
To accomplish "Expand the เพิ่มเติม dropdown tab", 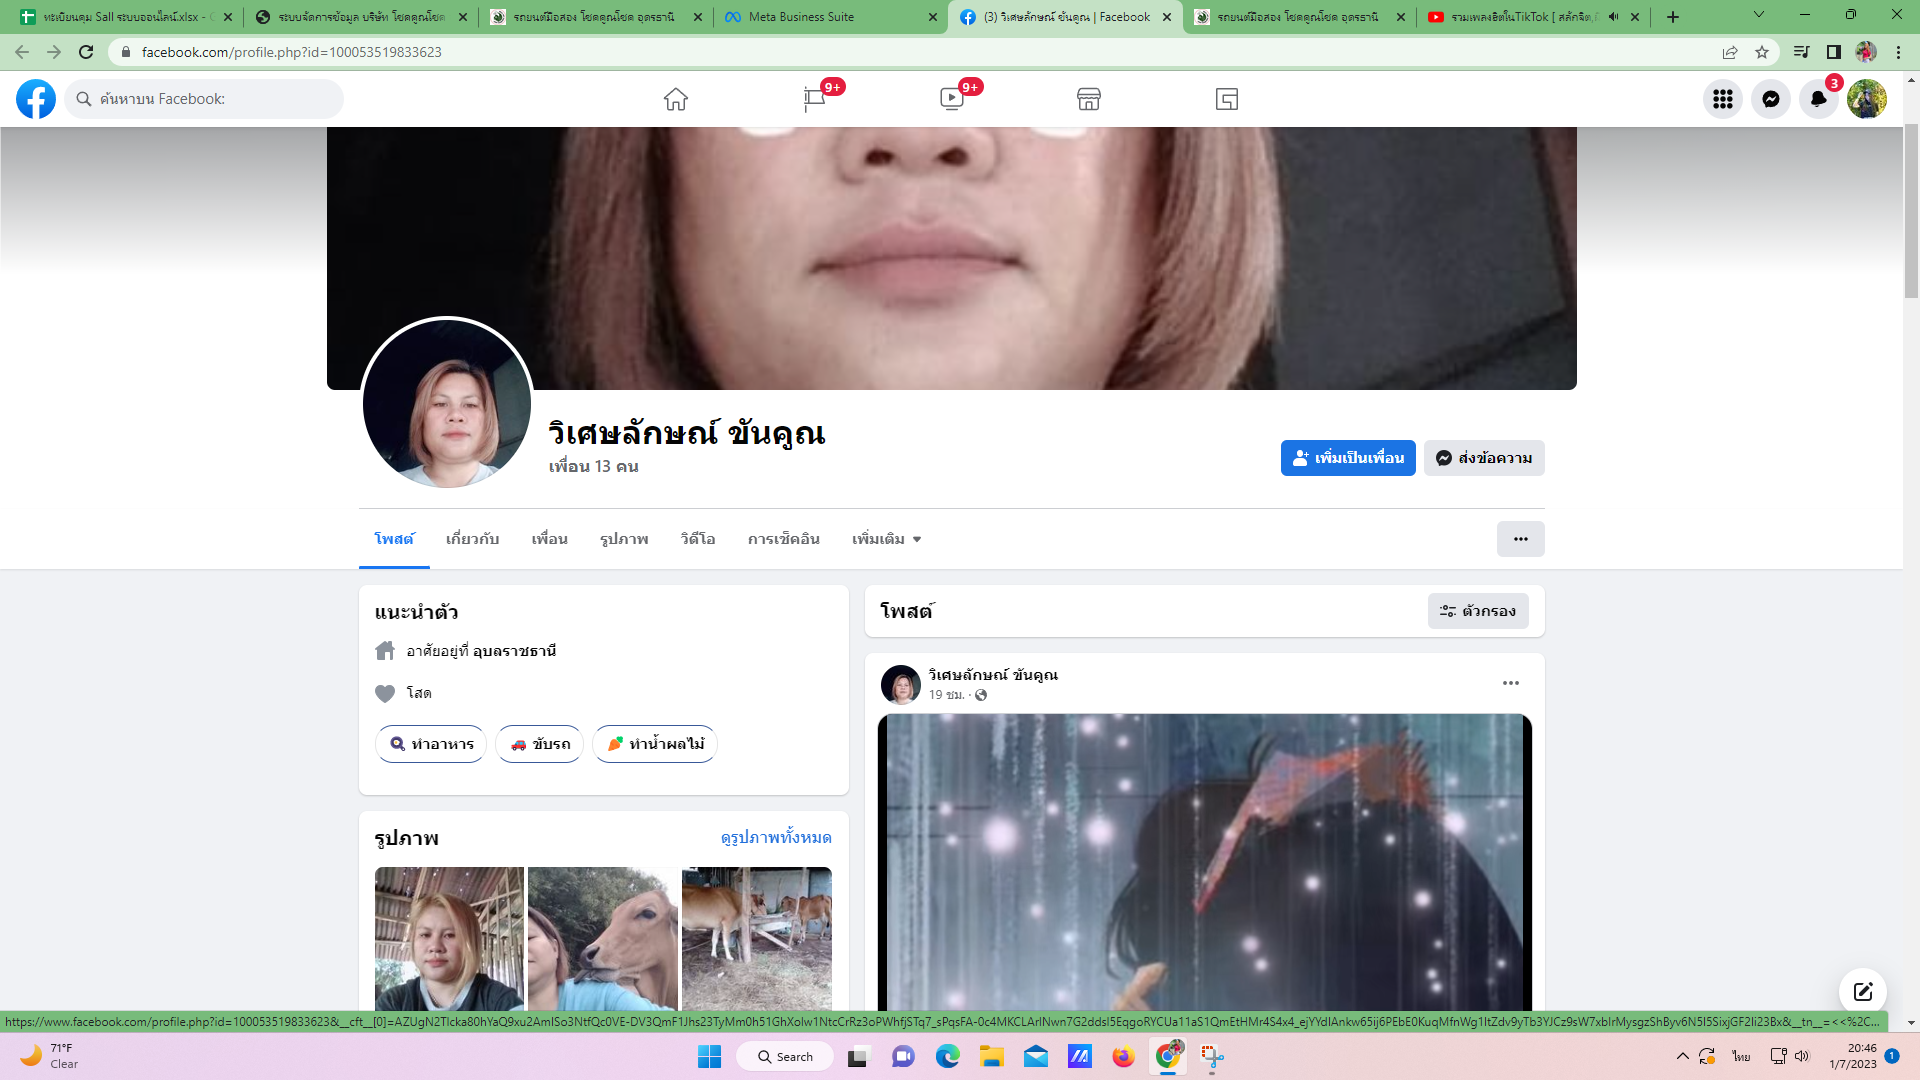I will click(886, 539).
